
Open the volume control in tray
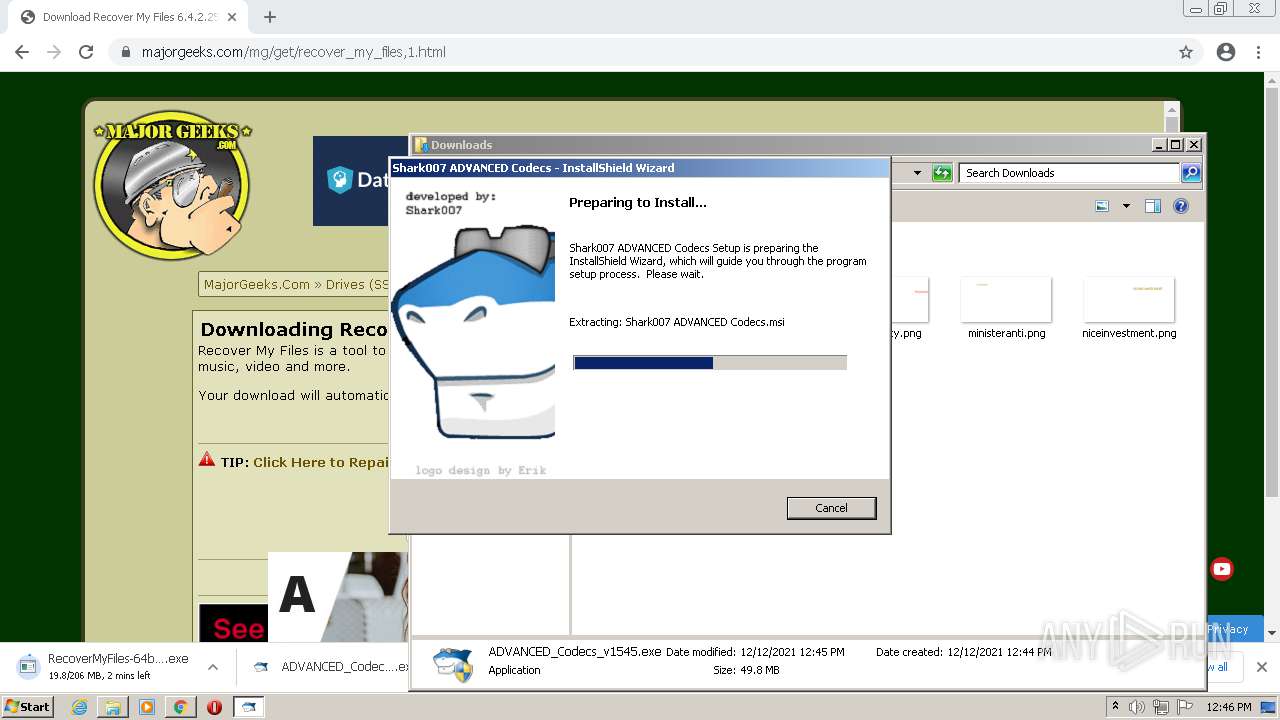click(1136, 707)
